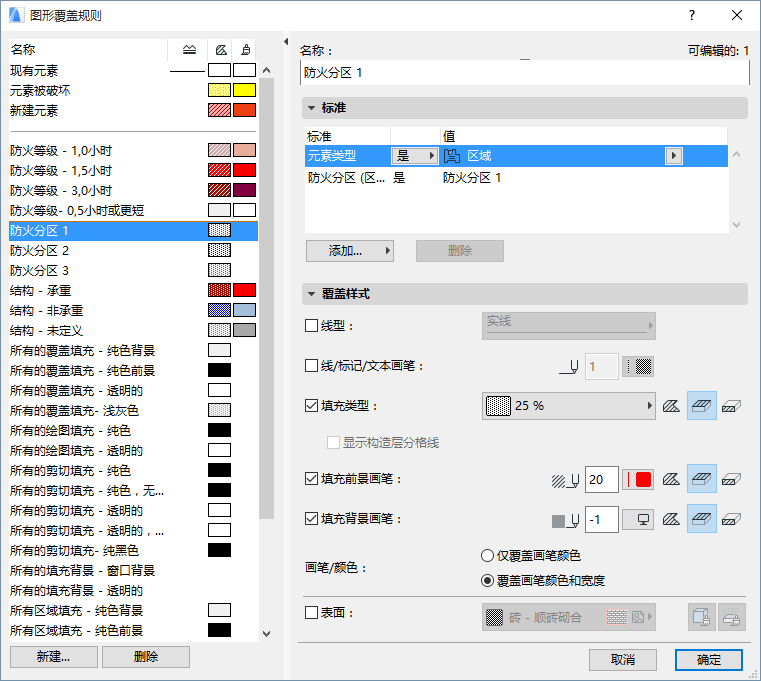This screenshot has width=761, height=681.
Task: Click the yellow swatch for 元素被破坏
Action: [244, 90]
